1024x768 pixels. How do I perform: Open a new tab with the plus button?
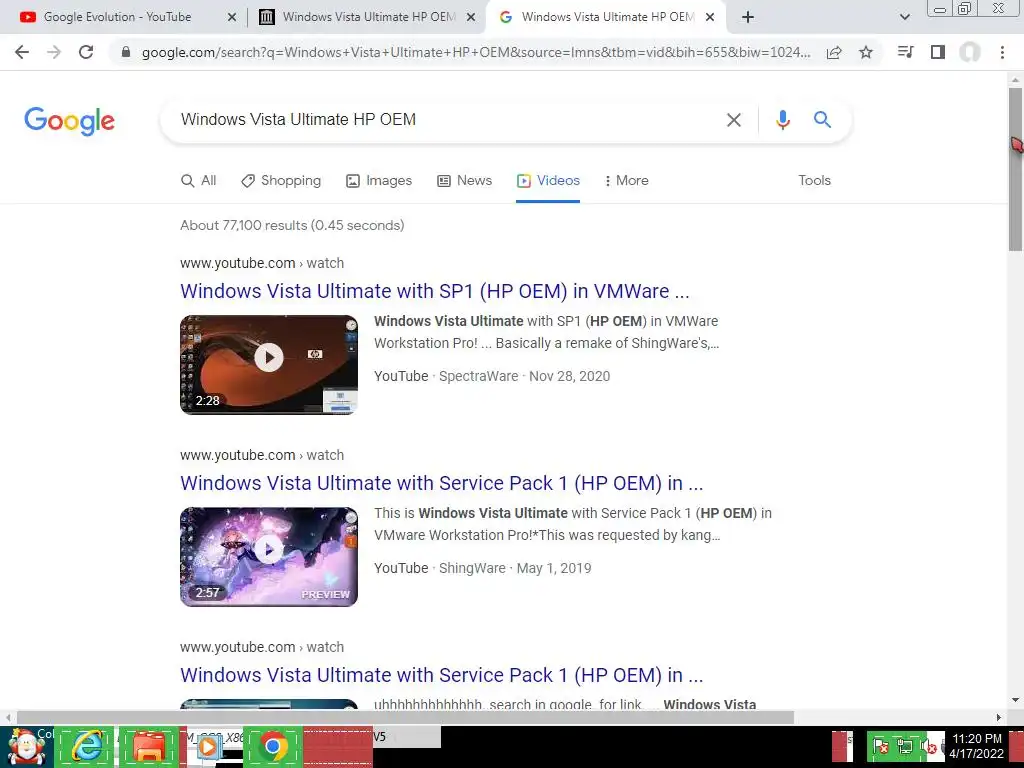[x=748, y=18]
